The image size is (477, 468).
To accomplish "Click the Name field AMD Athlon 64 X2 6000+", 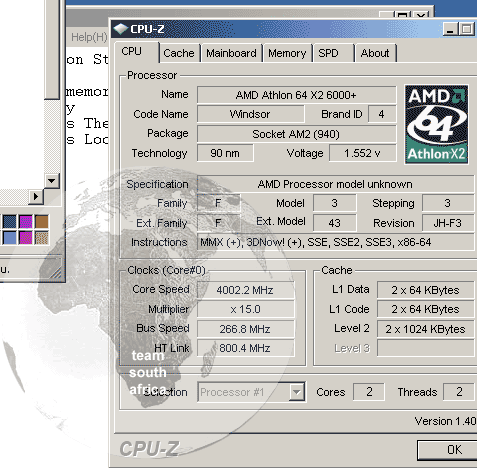I will click(297, 95).
